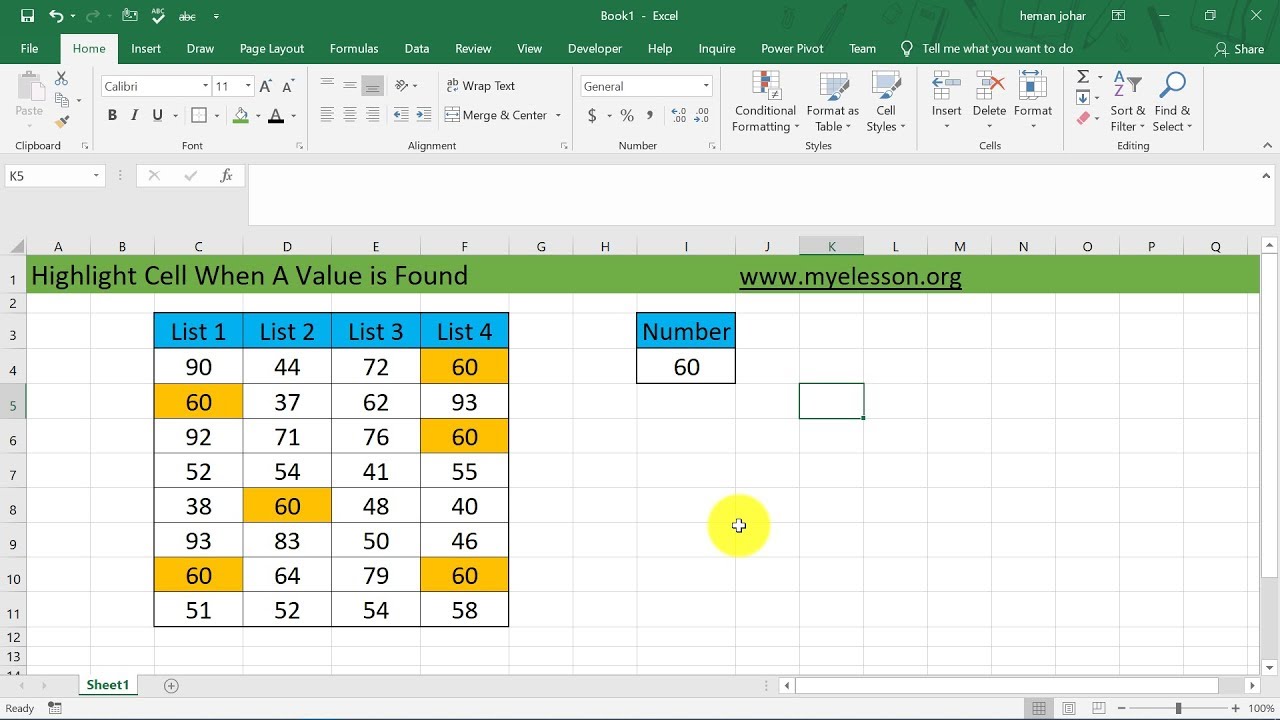Select cell containing 60 under Number
This screenshot has height=720, width=1280.
point(686,367)
